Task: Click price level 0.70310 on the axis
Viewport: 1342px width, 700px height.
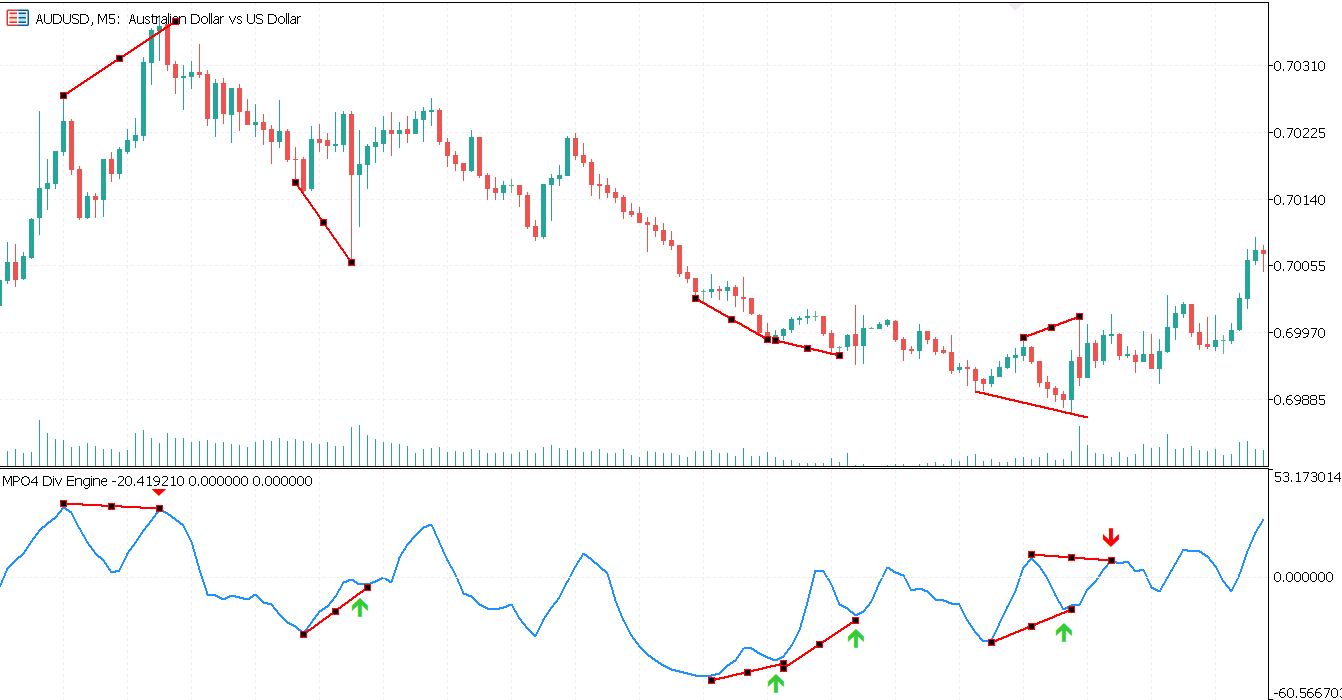Action: [1298, 66]
